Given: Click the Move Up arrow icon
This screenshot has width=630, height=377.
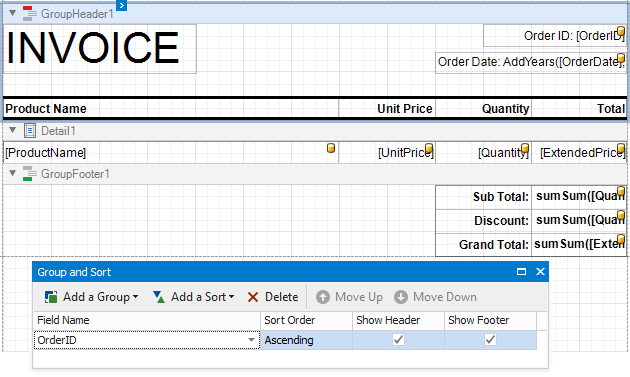Looking at the screenshot, I should pyautogui.click(x=323, y=297).
